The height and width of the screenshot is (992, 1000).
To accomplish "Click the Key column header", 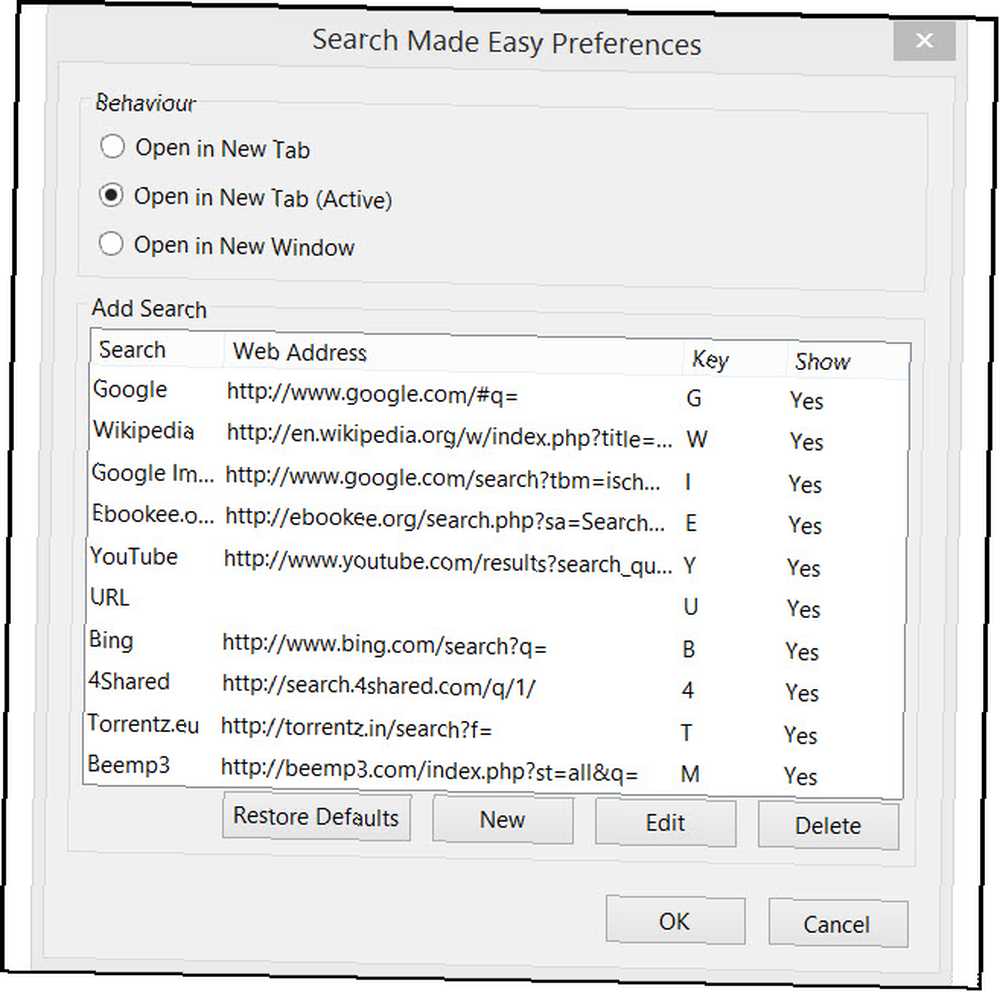I will pyautogui.click(x=710, y=360).
